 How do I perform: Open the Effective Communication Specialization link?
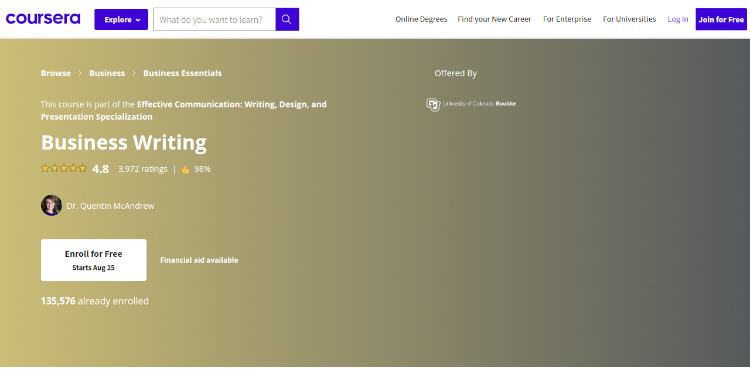[x=184, y=110]
